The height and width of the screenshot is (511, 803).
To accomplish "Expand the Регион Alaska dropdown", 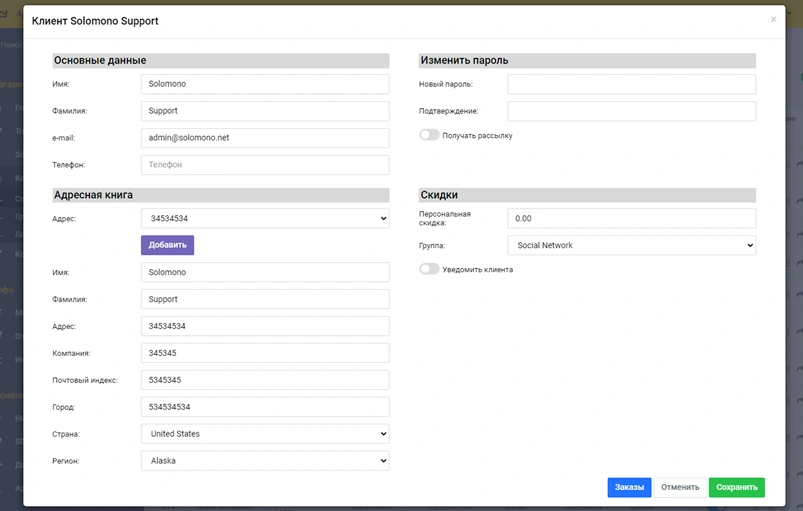I will tap(265, 461).
